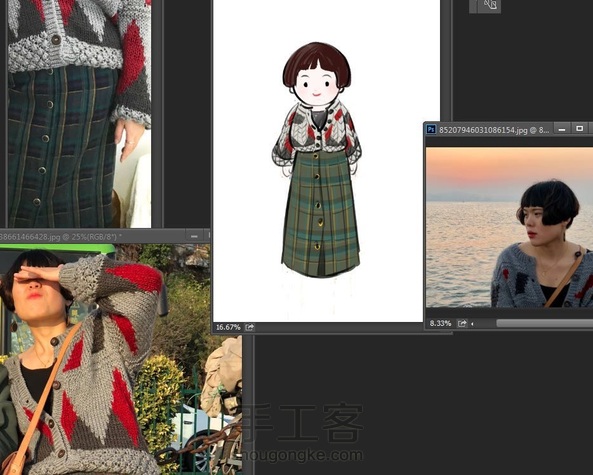The image size is (593, 475).
Task: Click the hand pointer icon in the top panel
Action: 490,5
